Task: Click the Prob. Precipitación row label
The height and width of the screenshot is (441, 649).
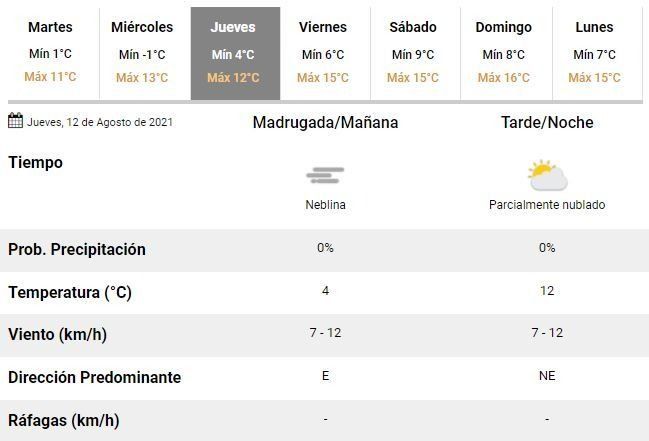Action: (x=77, y=249)
